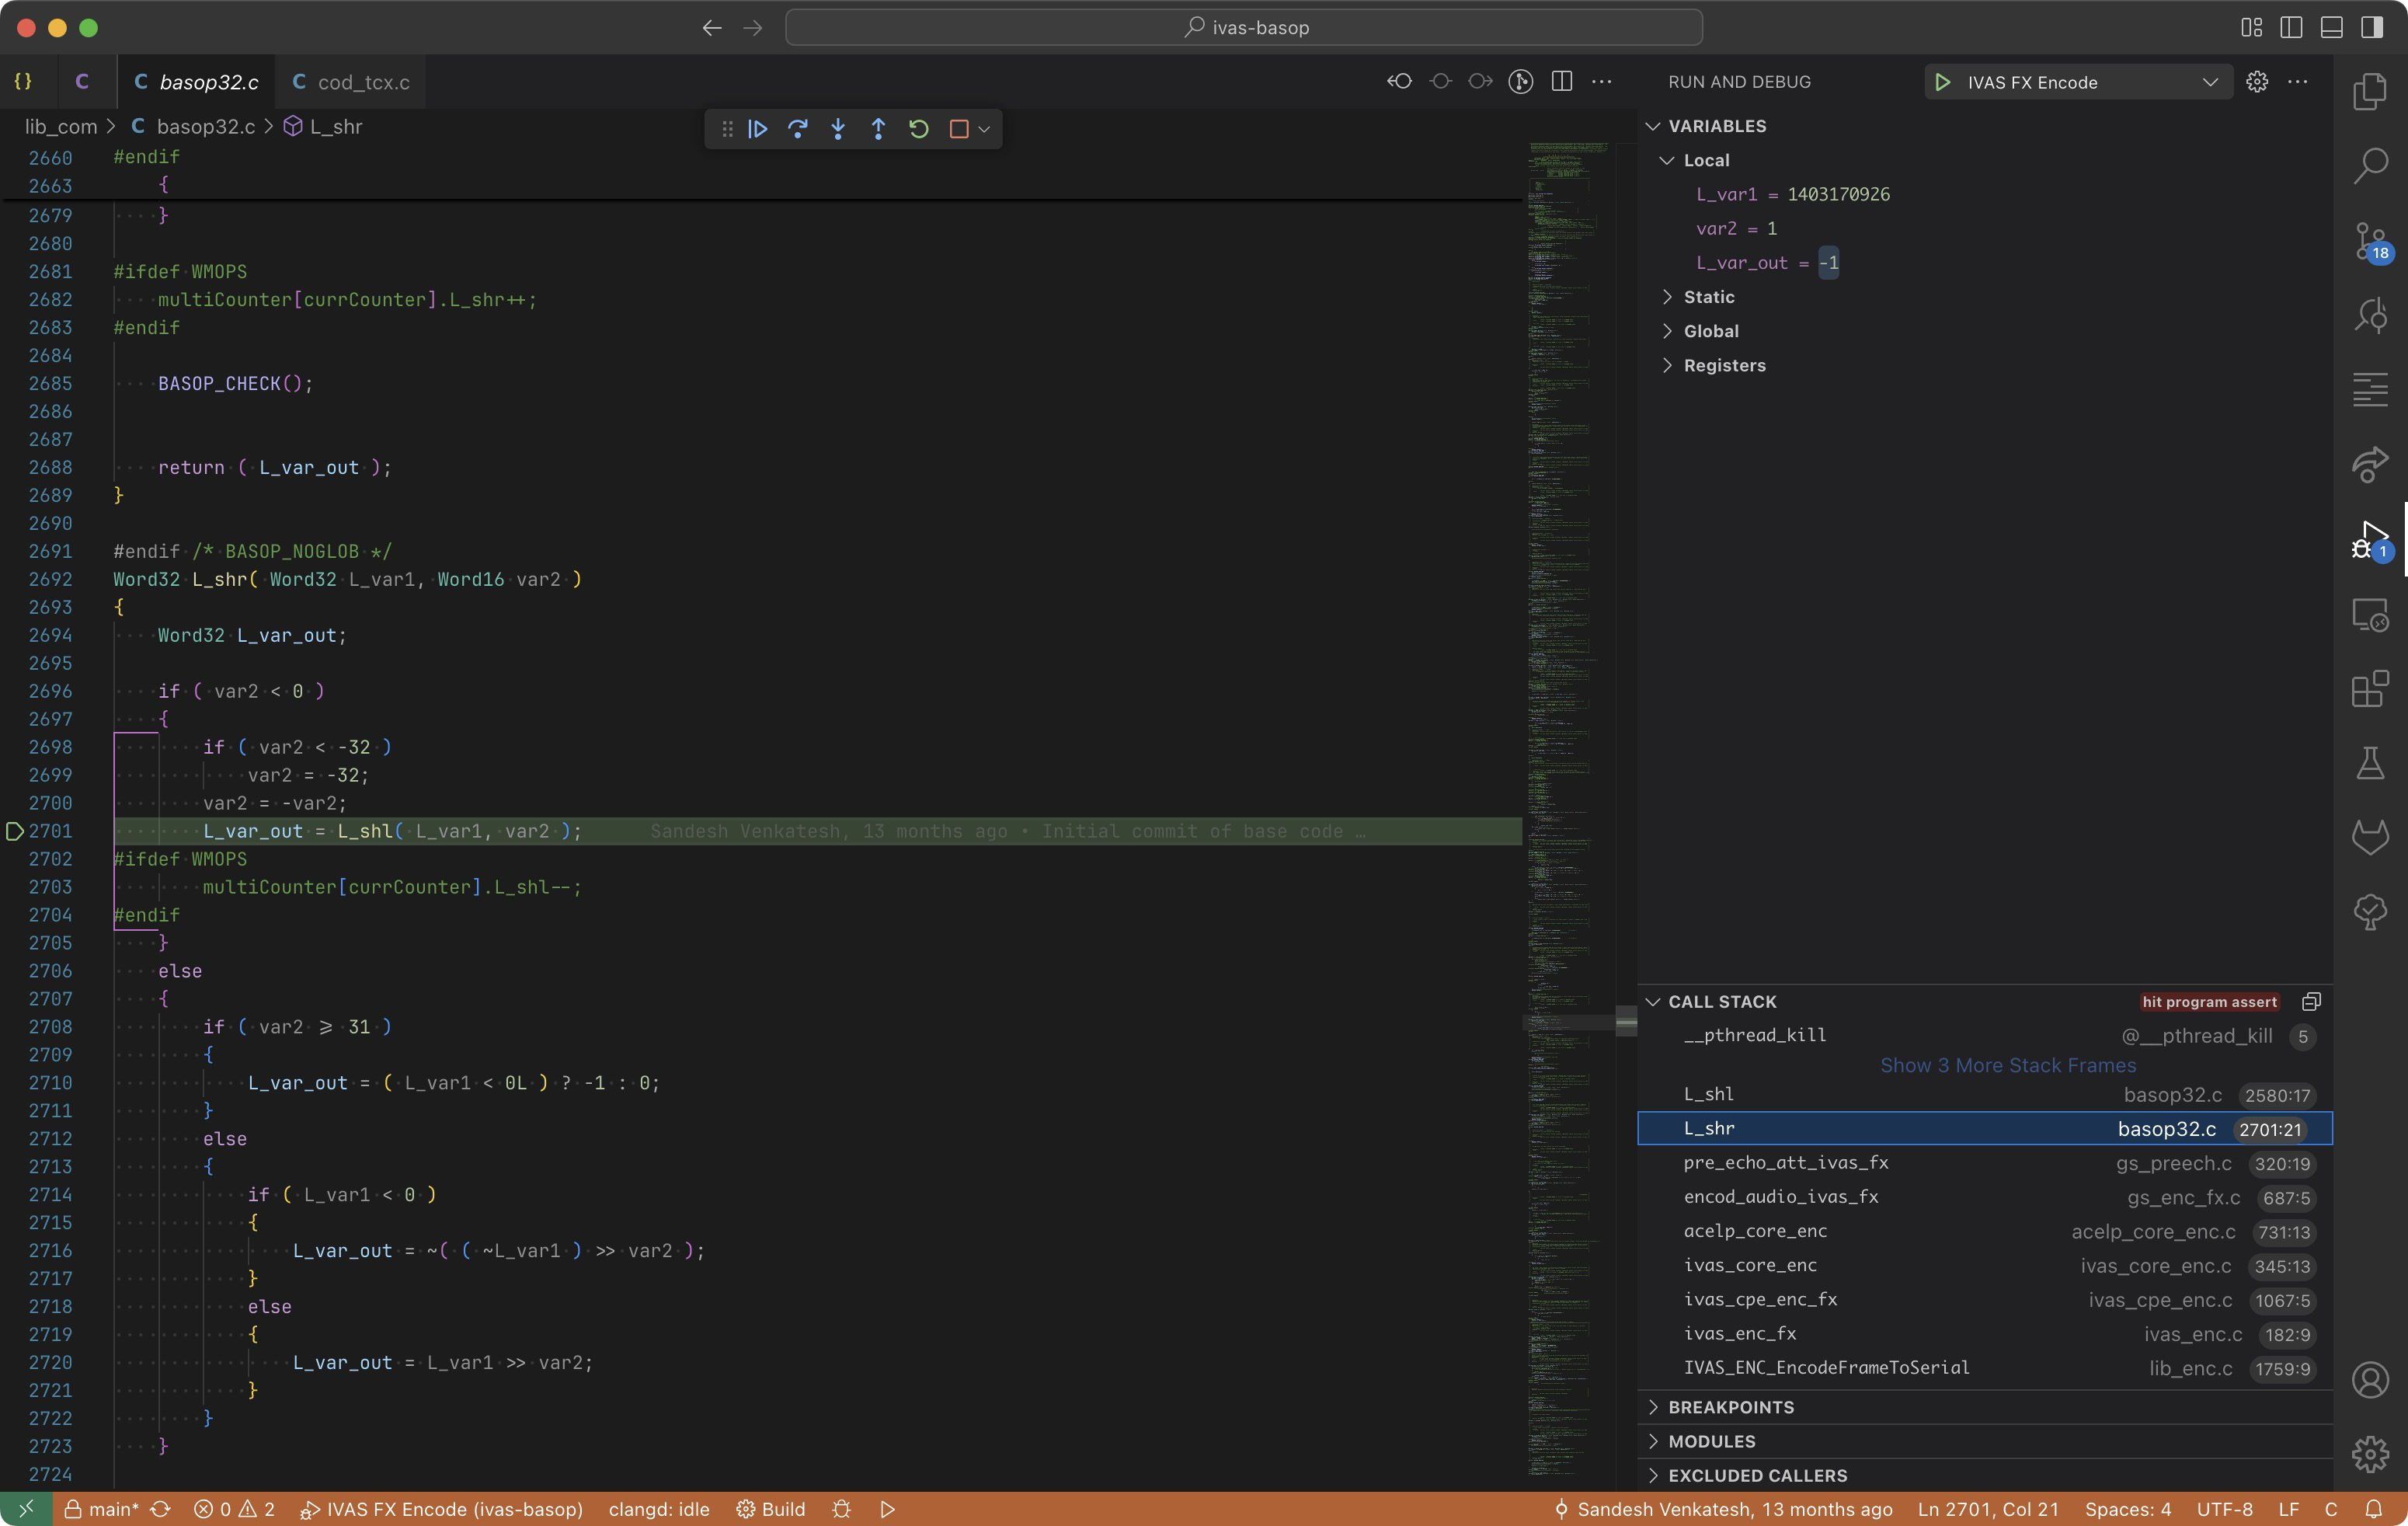Open Source Control in the activity bar

tap(2370, 241)
